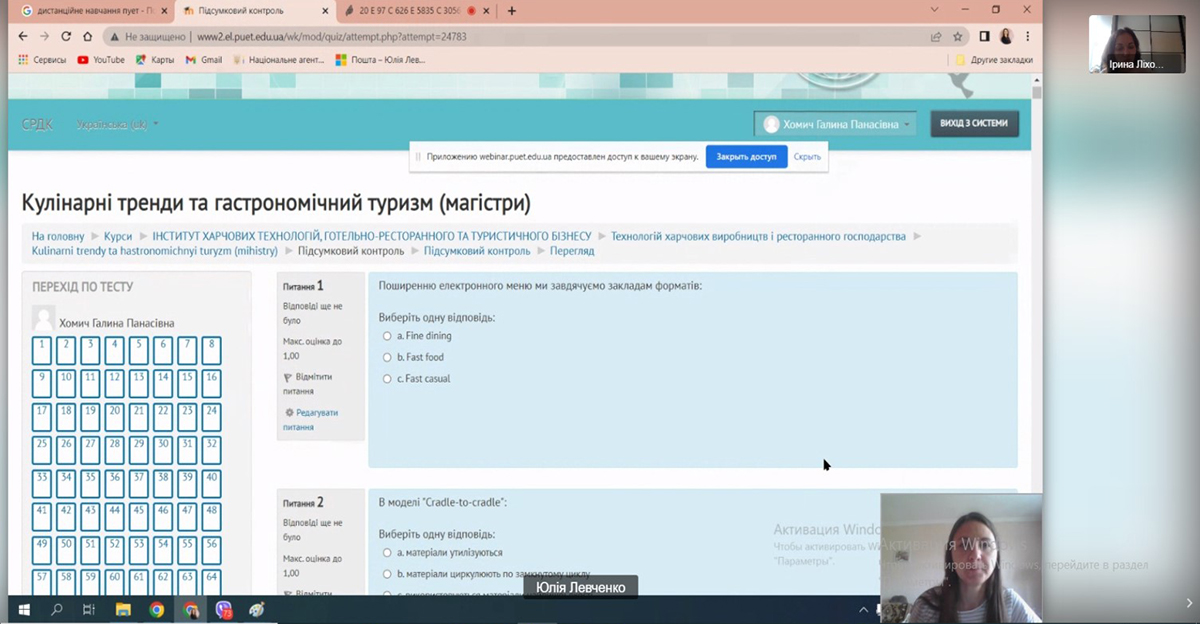Open the На головну breadcrumb link
Screen dimensions: 1200x624
tap(58, 237)
